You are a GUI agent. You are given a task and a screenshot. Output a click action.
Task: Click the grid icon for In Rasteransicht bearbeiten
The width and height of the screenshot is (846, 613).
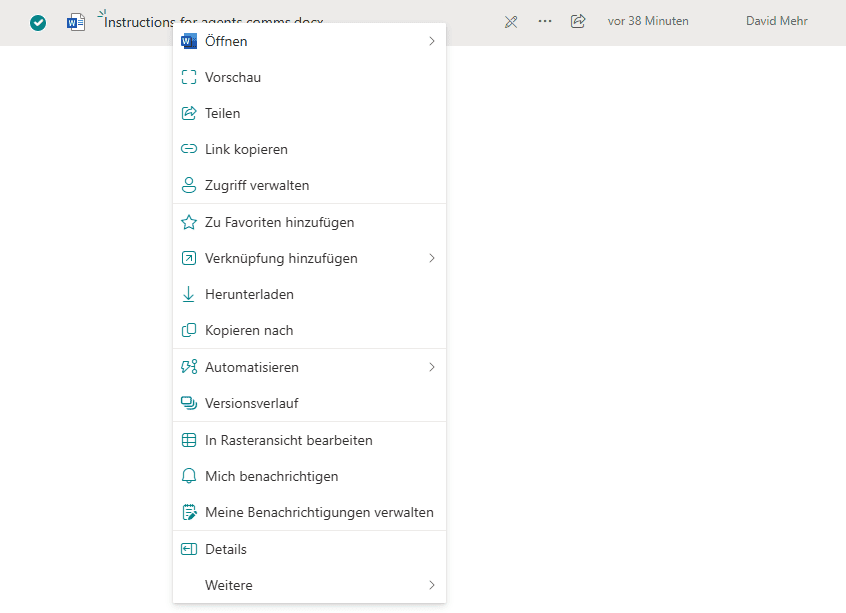[189, 440]
